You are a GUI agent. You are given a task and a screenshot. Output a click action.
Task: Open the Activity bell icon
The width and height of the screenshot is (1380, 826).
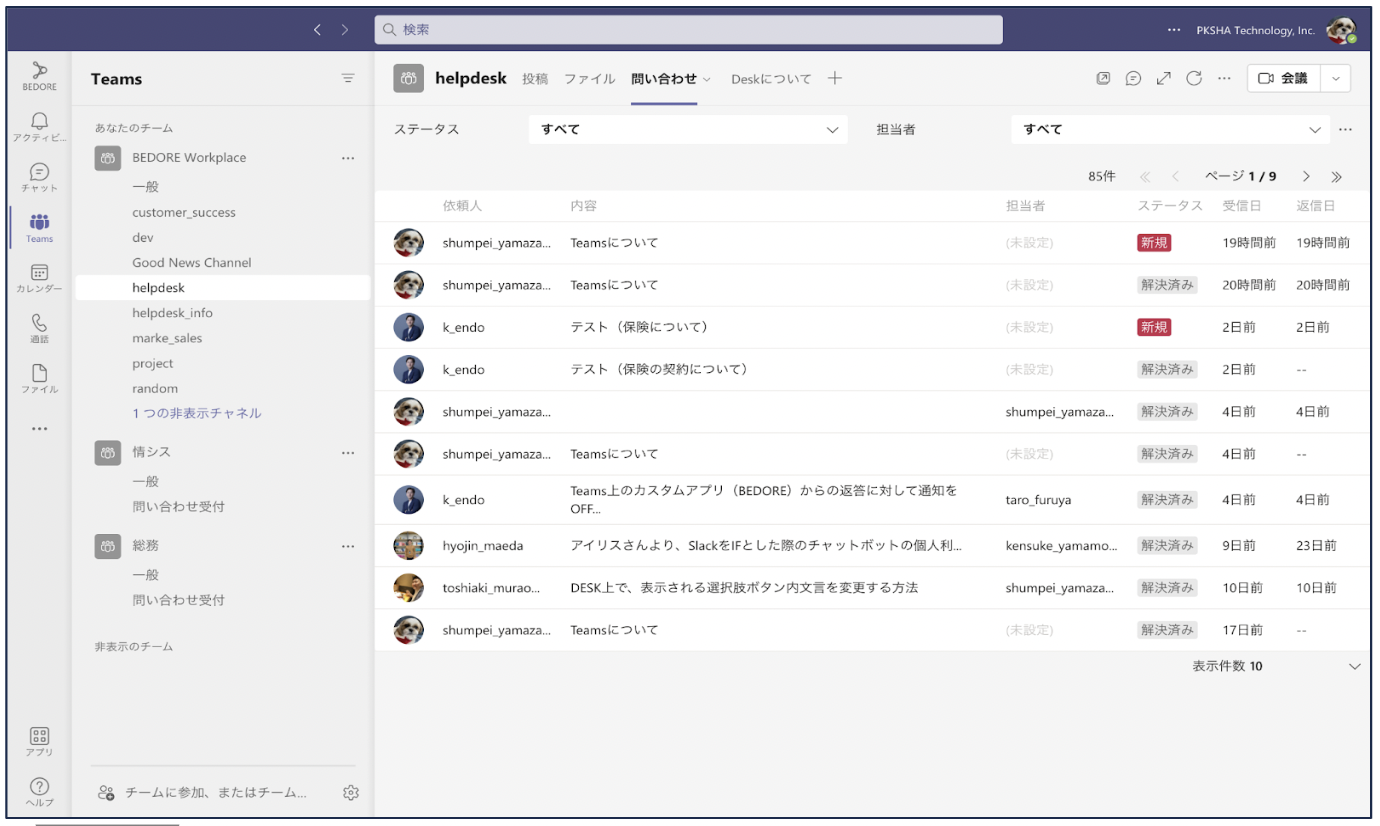pos(39,127)
